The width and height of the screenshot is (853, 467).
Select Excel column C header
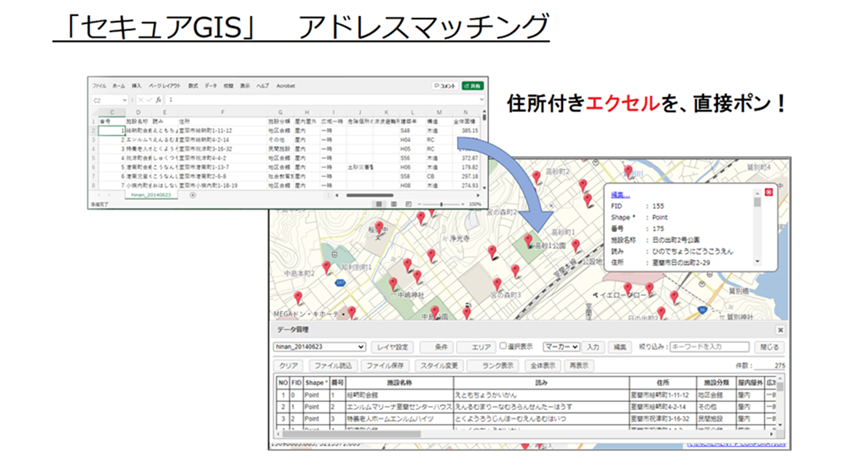pyautogui.click(x=112, y=112)
